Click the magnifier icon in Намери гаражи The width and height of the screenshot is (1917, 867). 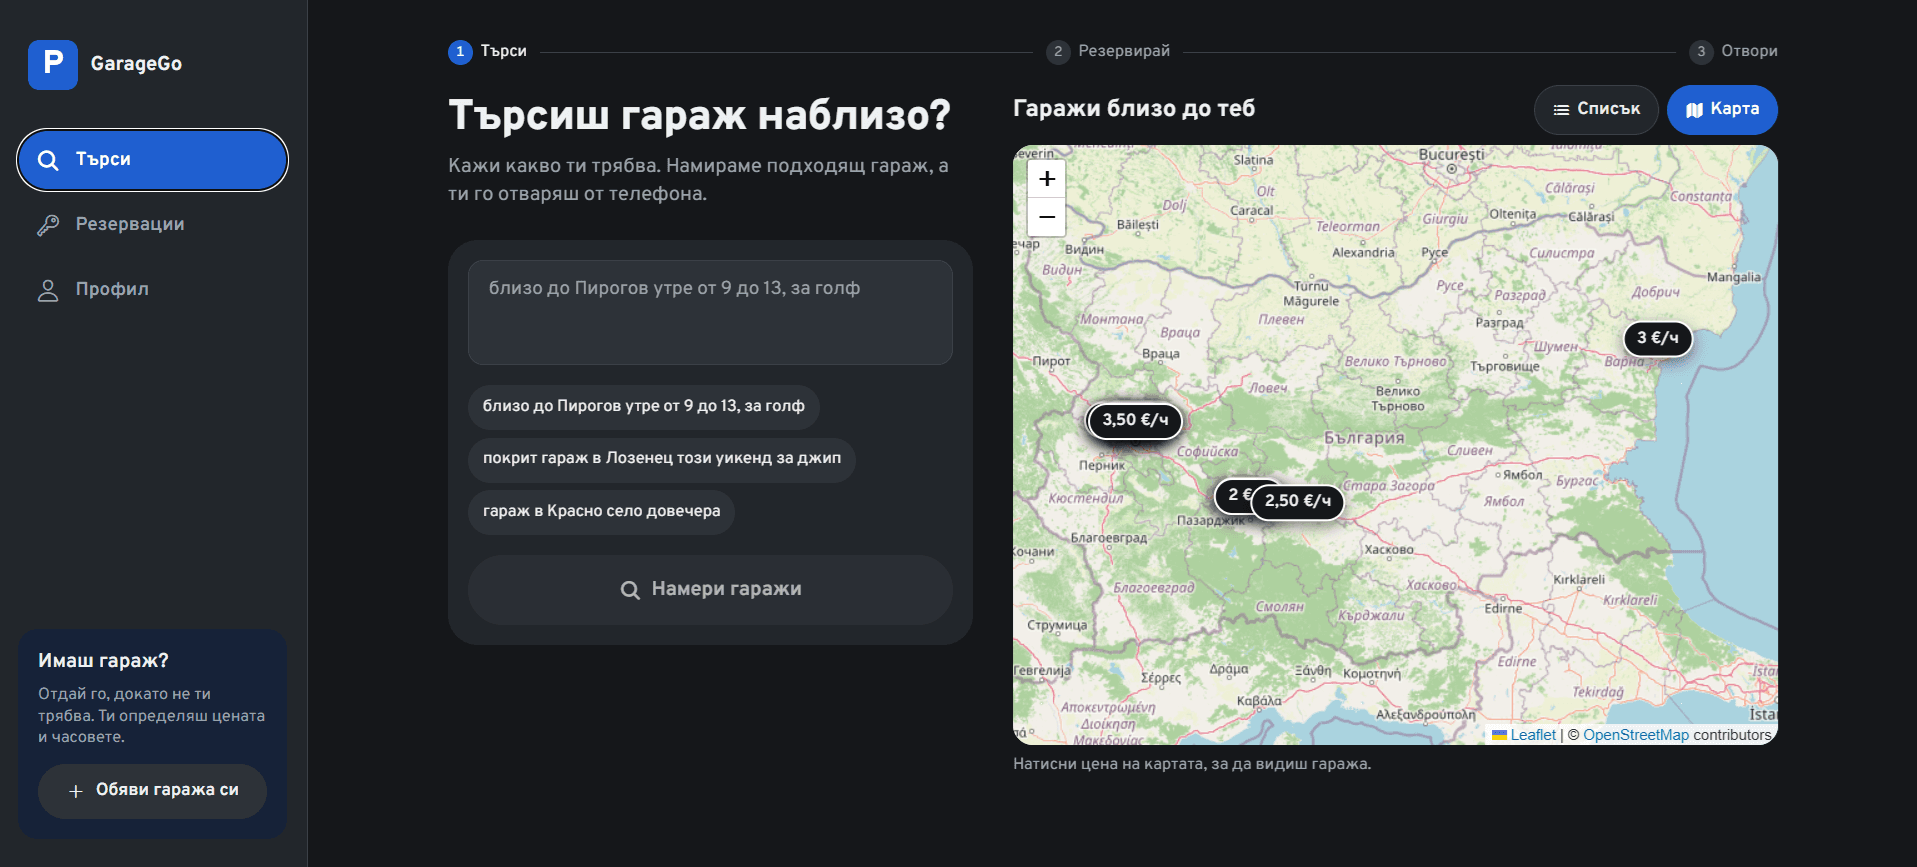(x=630, y=590)
